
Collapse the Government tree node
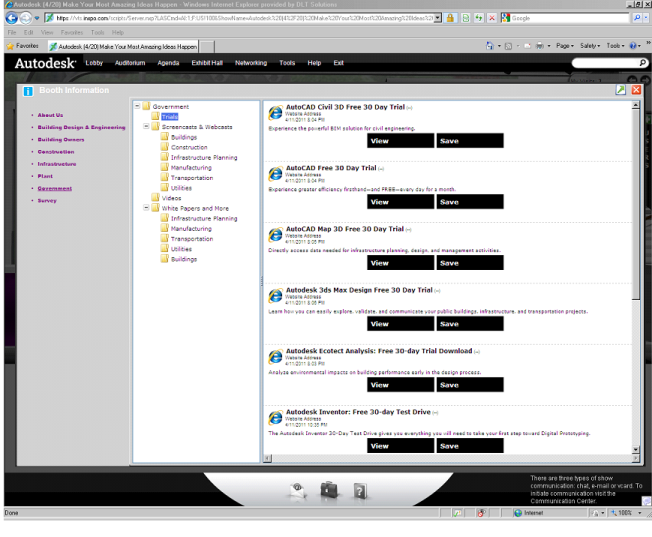click(x=137, y=106)
